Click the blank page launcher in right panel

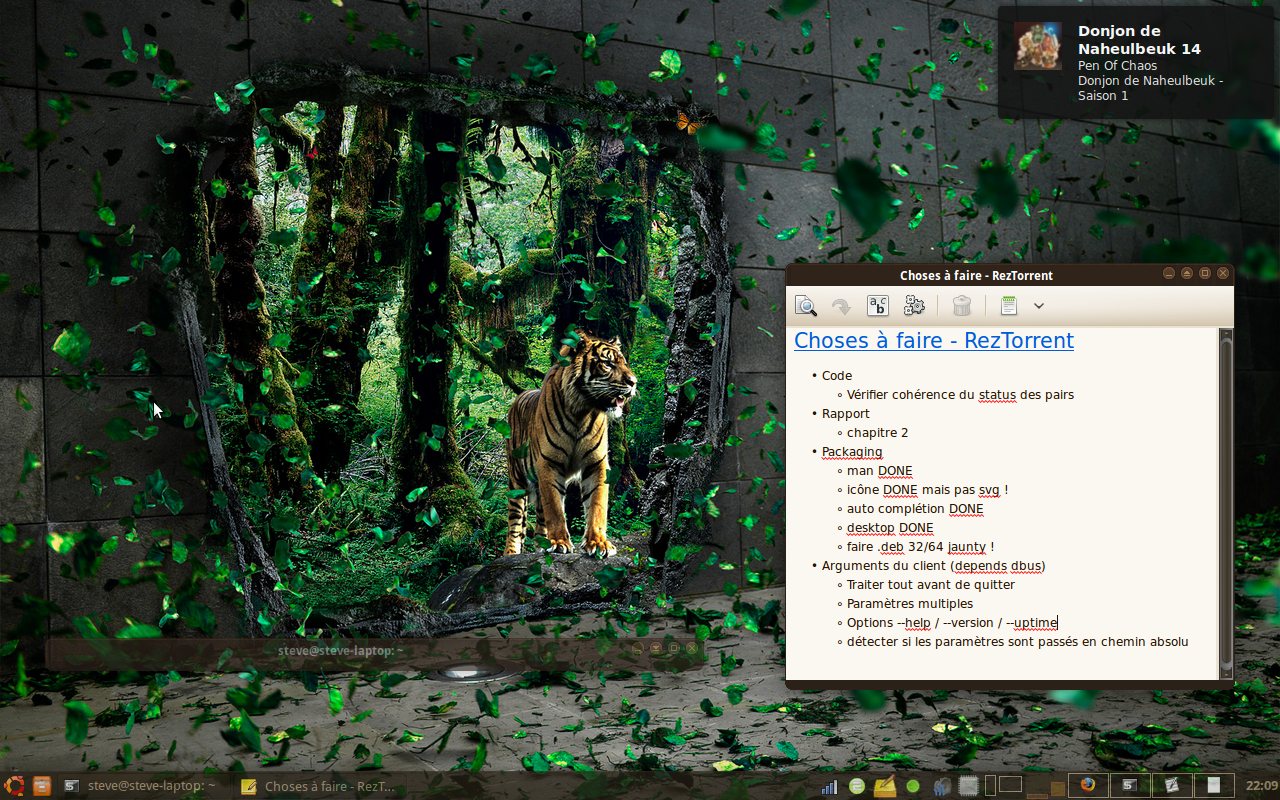(1214, 786)
